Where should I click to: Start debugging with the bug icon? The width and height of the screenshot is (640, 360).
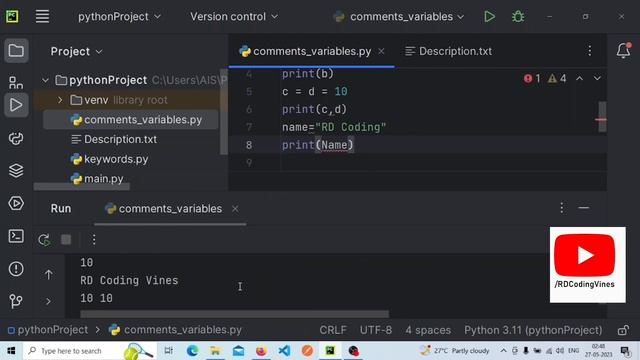click(x=518, y=17)
